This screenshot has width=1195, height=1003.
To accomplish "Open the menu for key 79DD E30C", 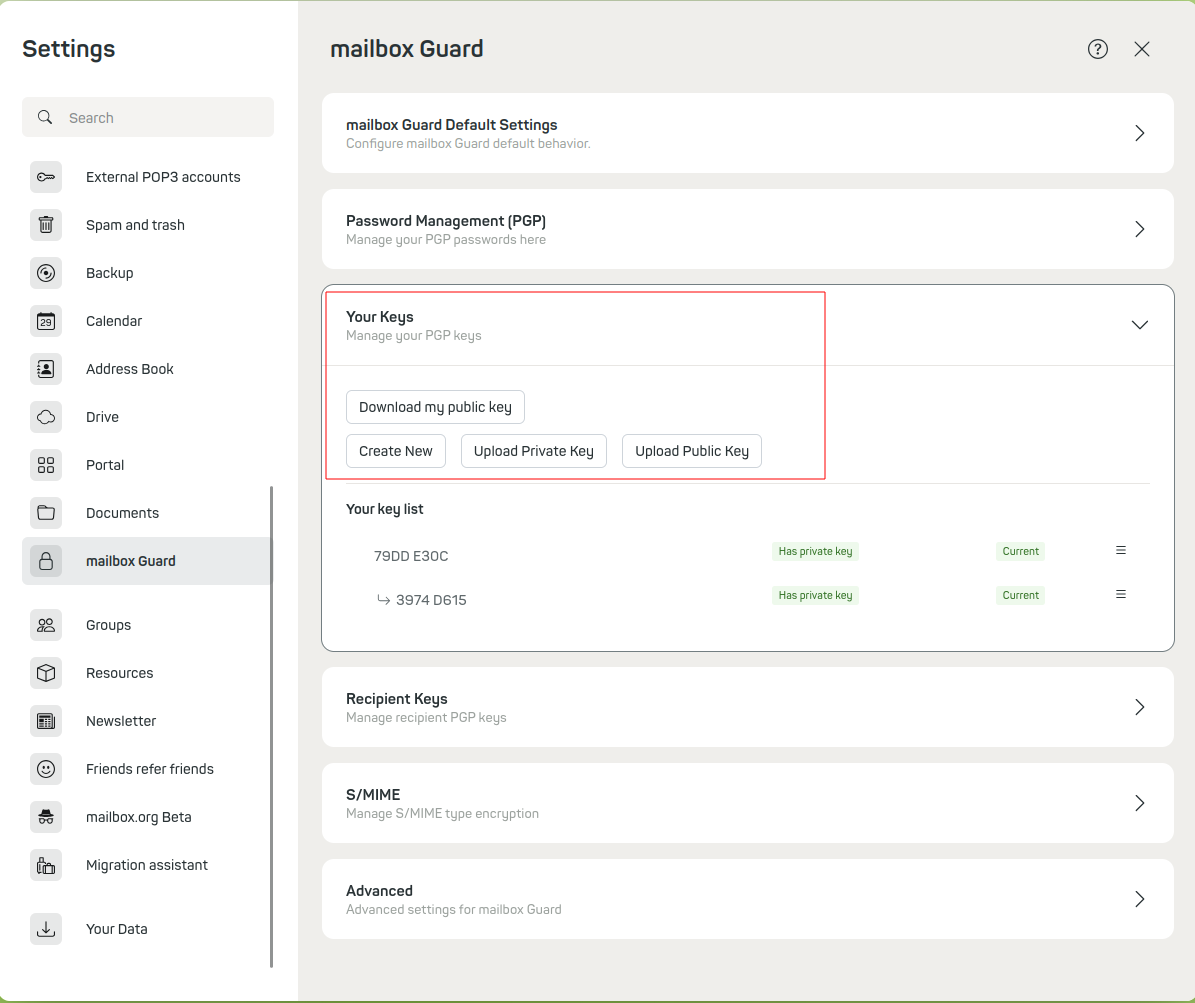I will (x=1120, y=550).
